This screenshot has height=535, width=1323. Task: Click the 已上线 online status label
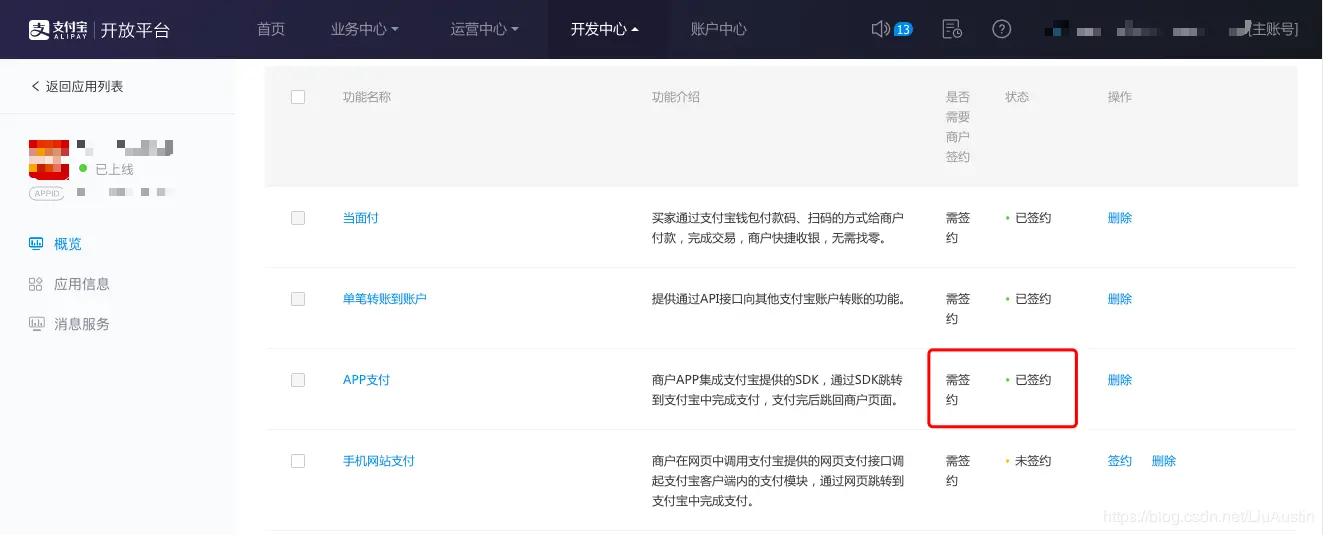point(114,170)
